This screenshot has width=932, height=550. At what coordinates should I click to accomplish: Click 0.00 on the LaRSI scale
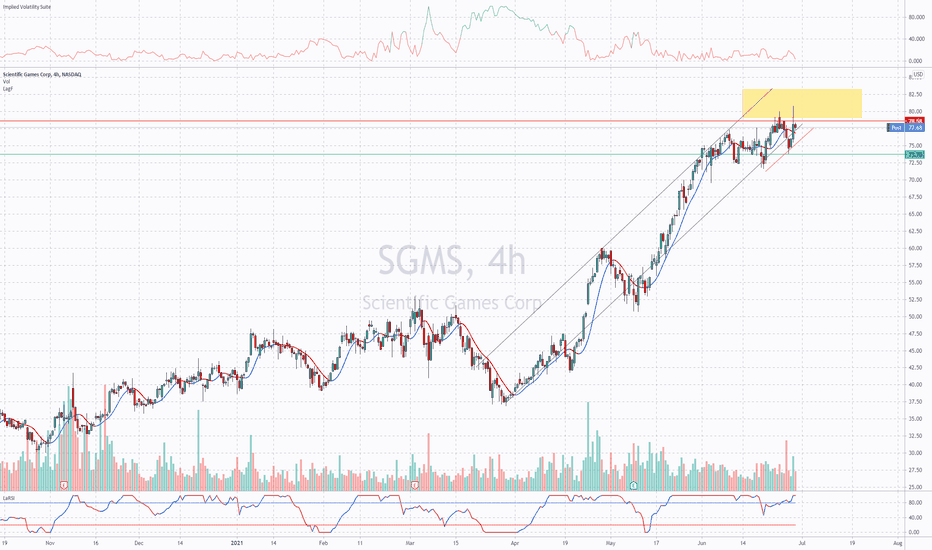915,532
